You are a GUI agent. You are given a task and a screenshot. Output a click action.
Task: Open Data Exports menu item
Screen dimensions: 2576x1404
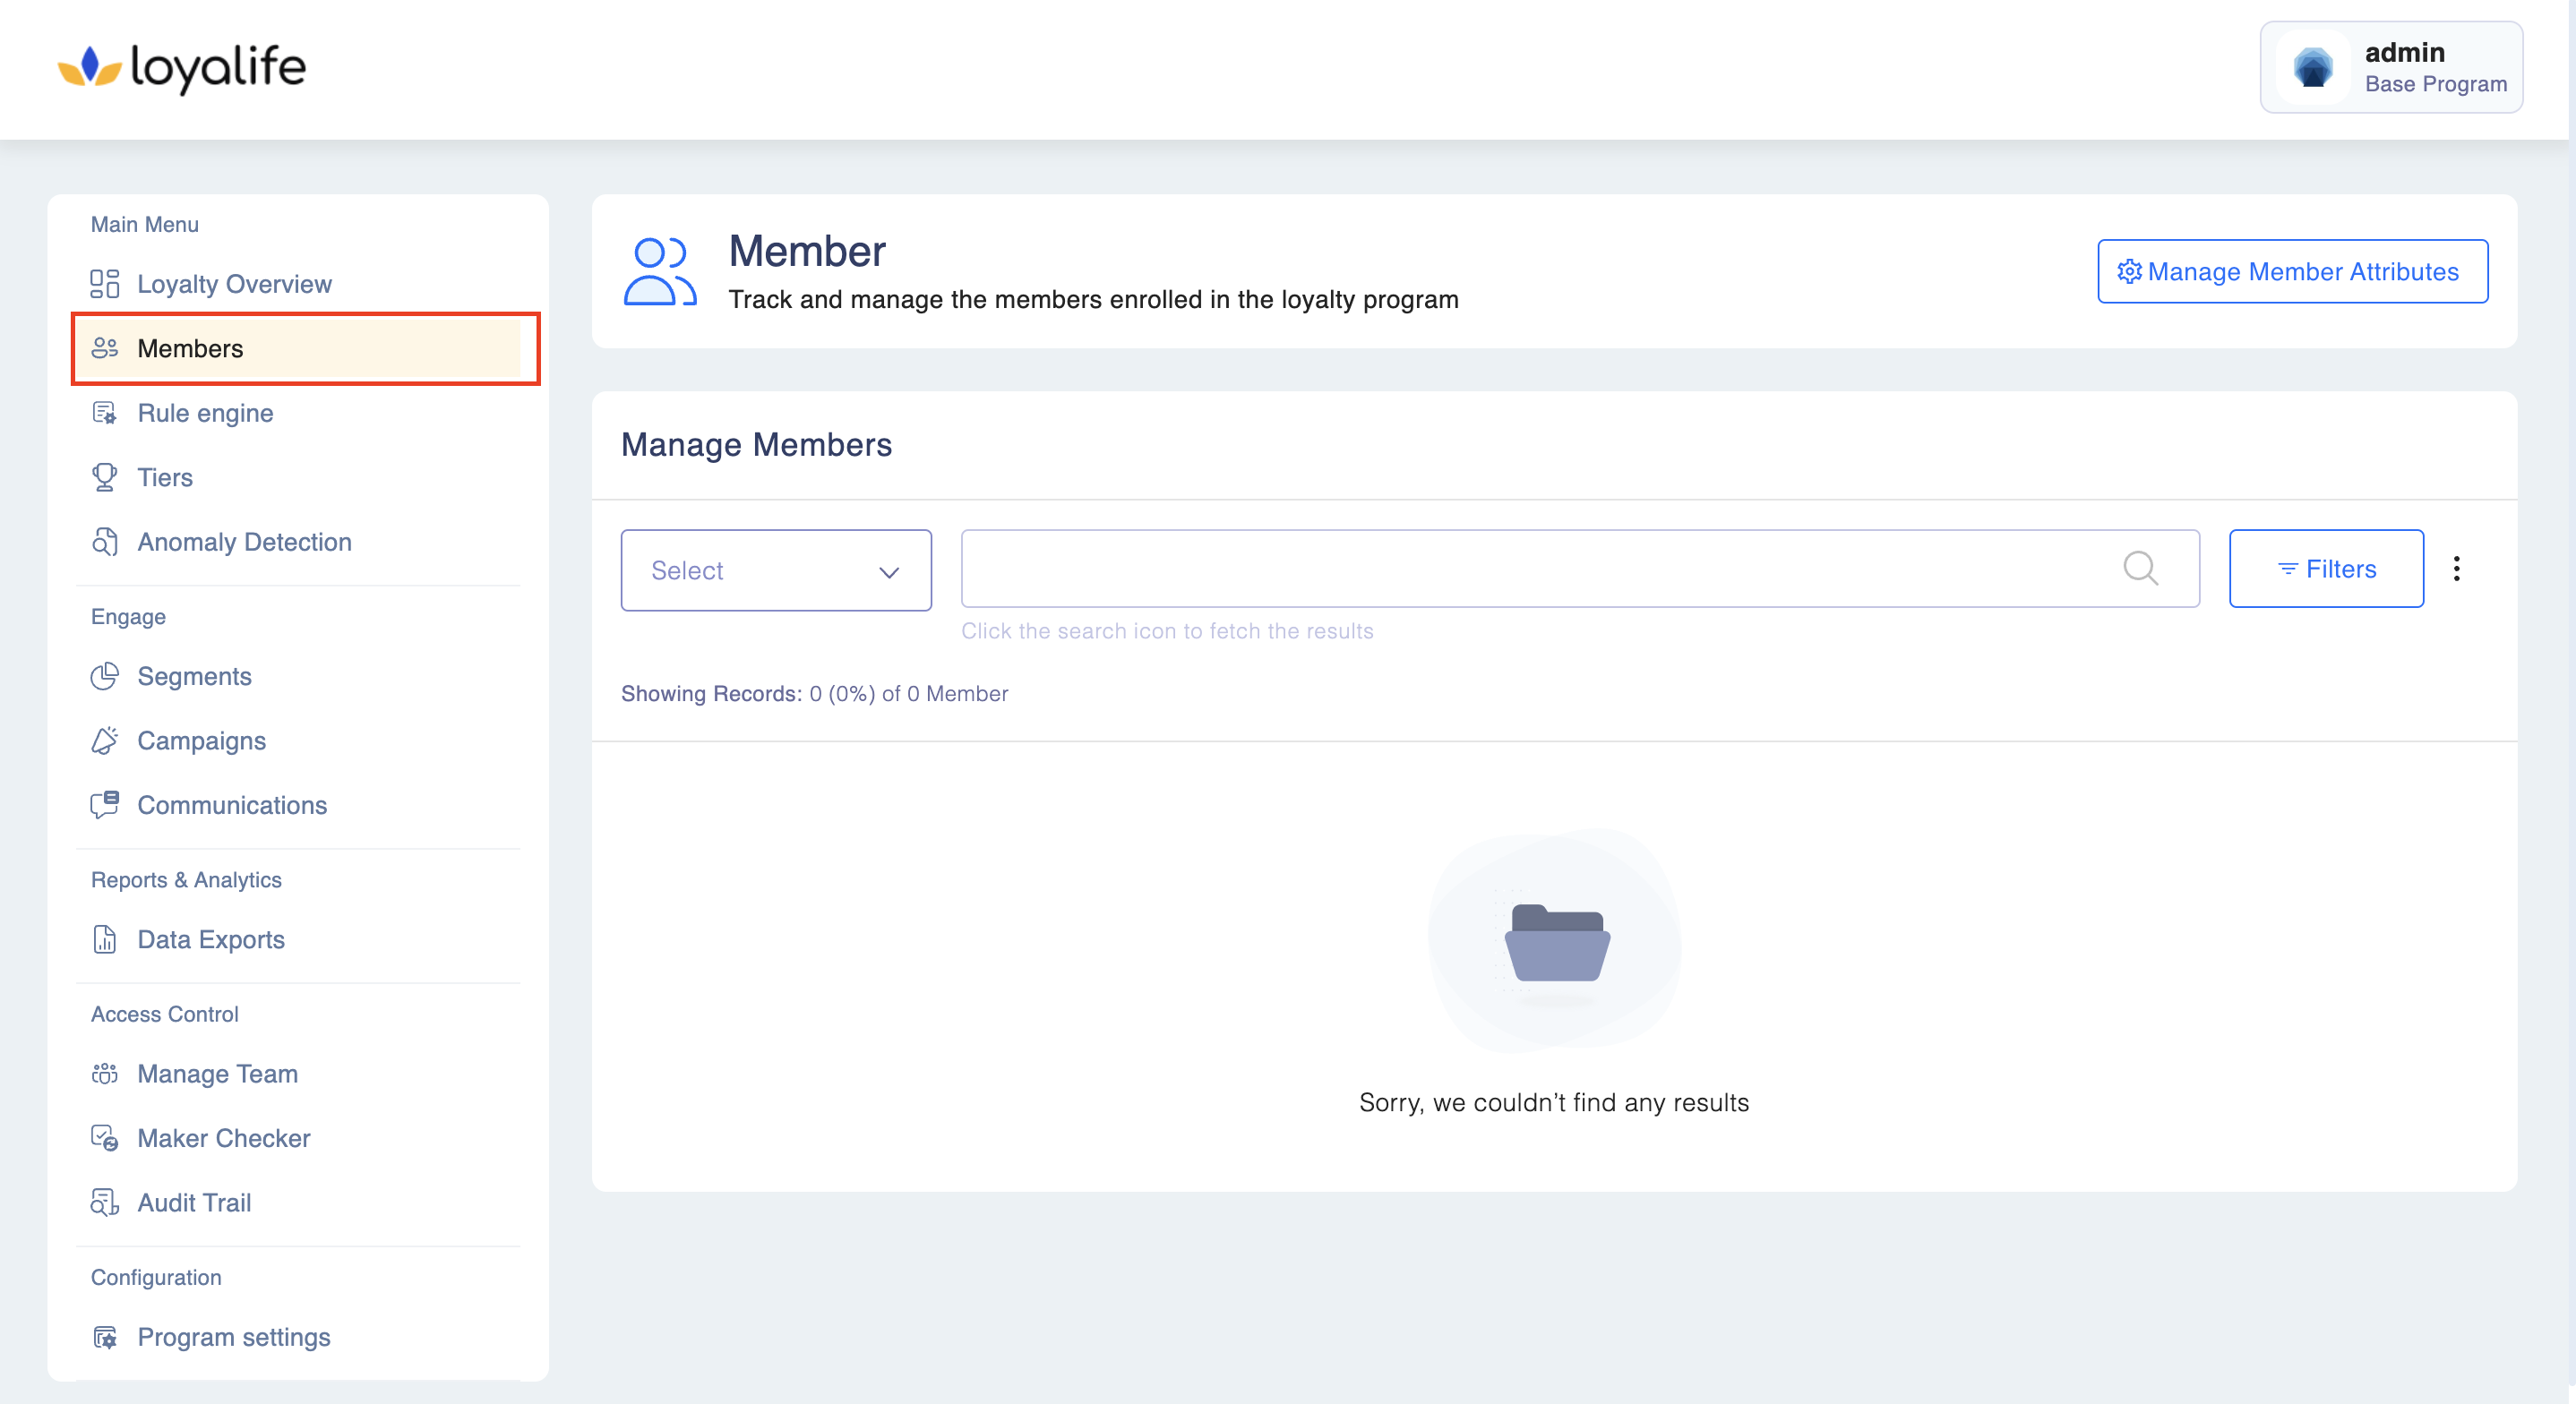210,939
